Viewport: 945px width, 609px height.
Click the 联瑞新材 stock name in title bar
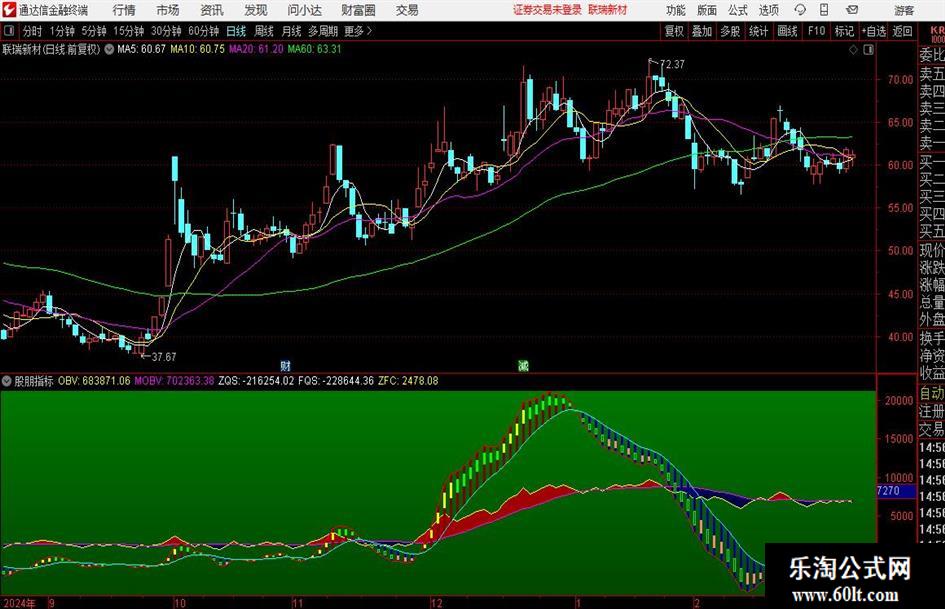click(x=608, y=10)
